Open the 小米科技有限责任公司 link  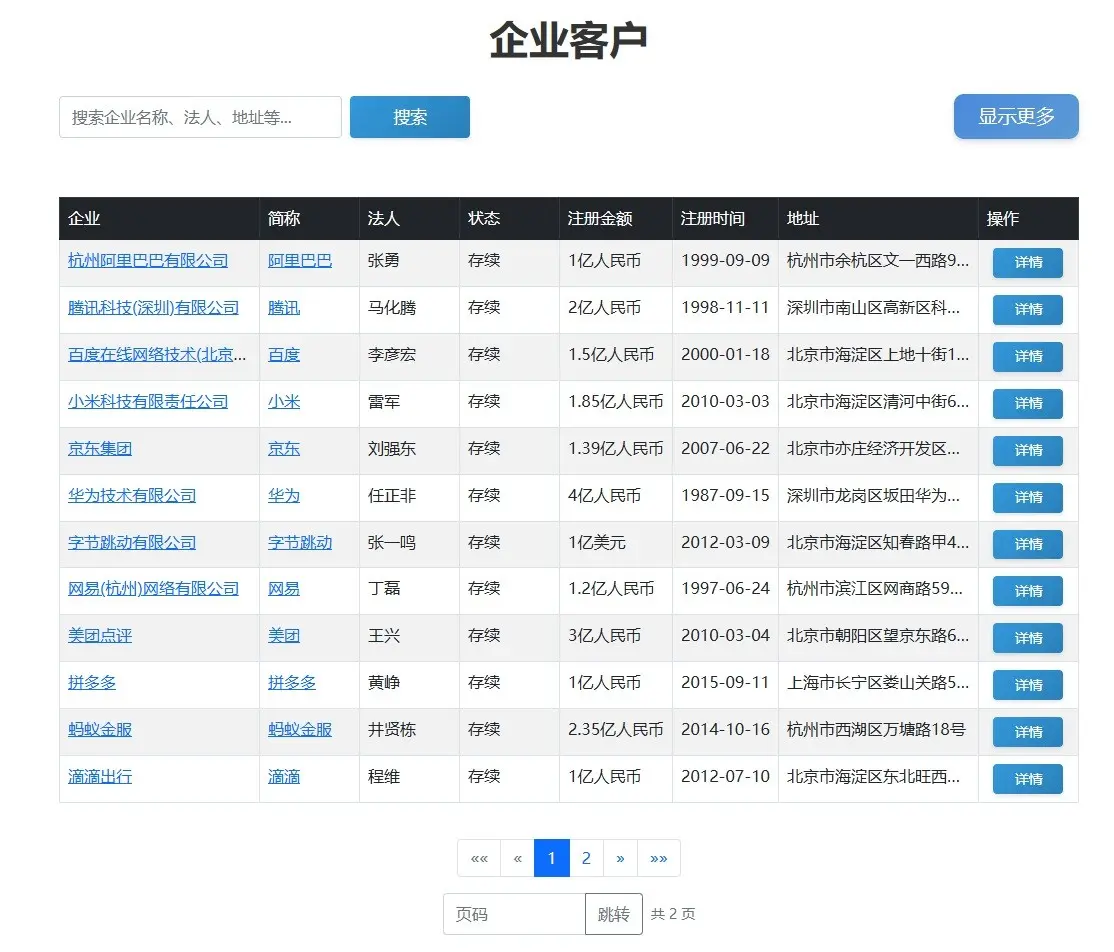point(148,401)
